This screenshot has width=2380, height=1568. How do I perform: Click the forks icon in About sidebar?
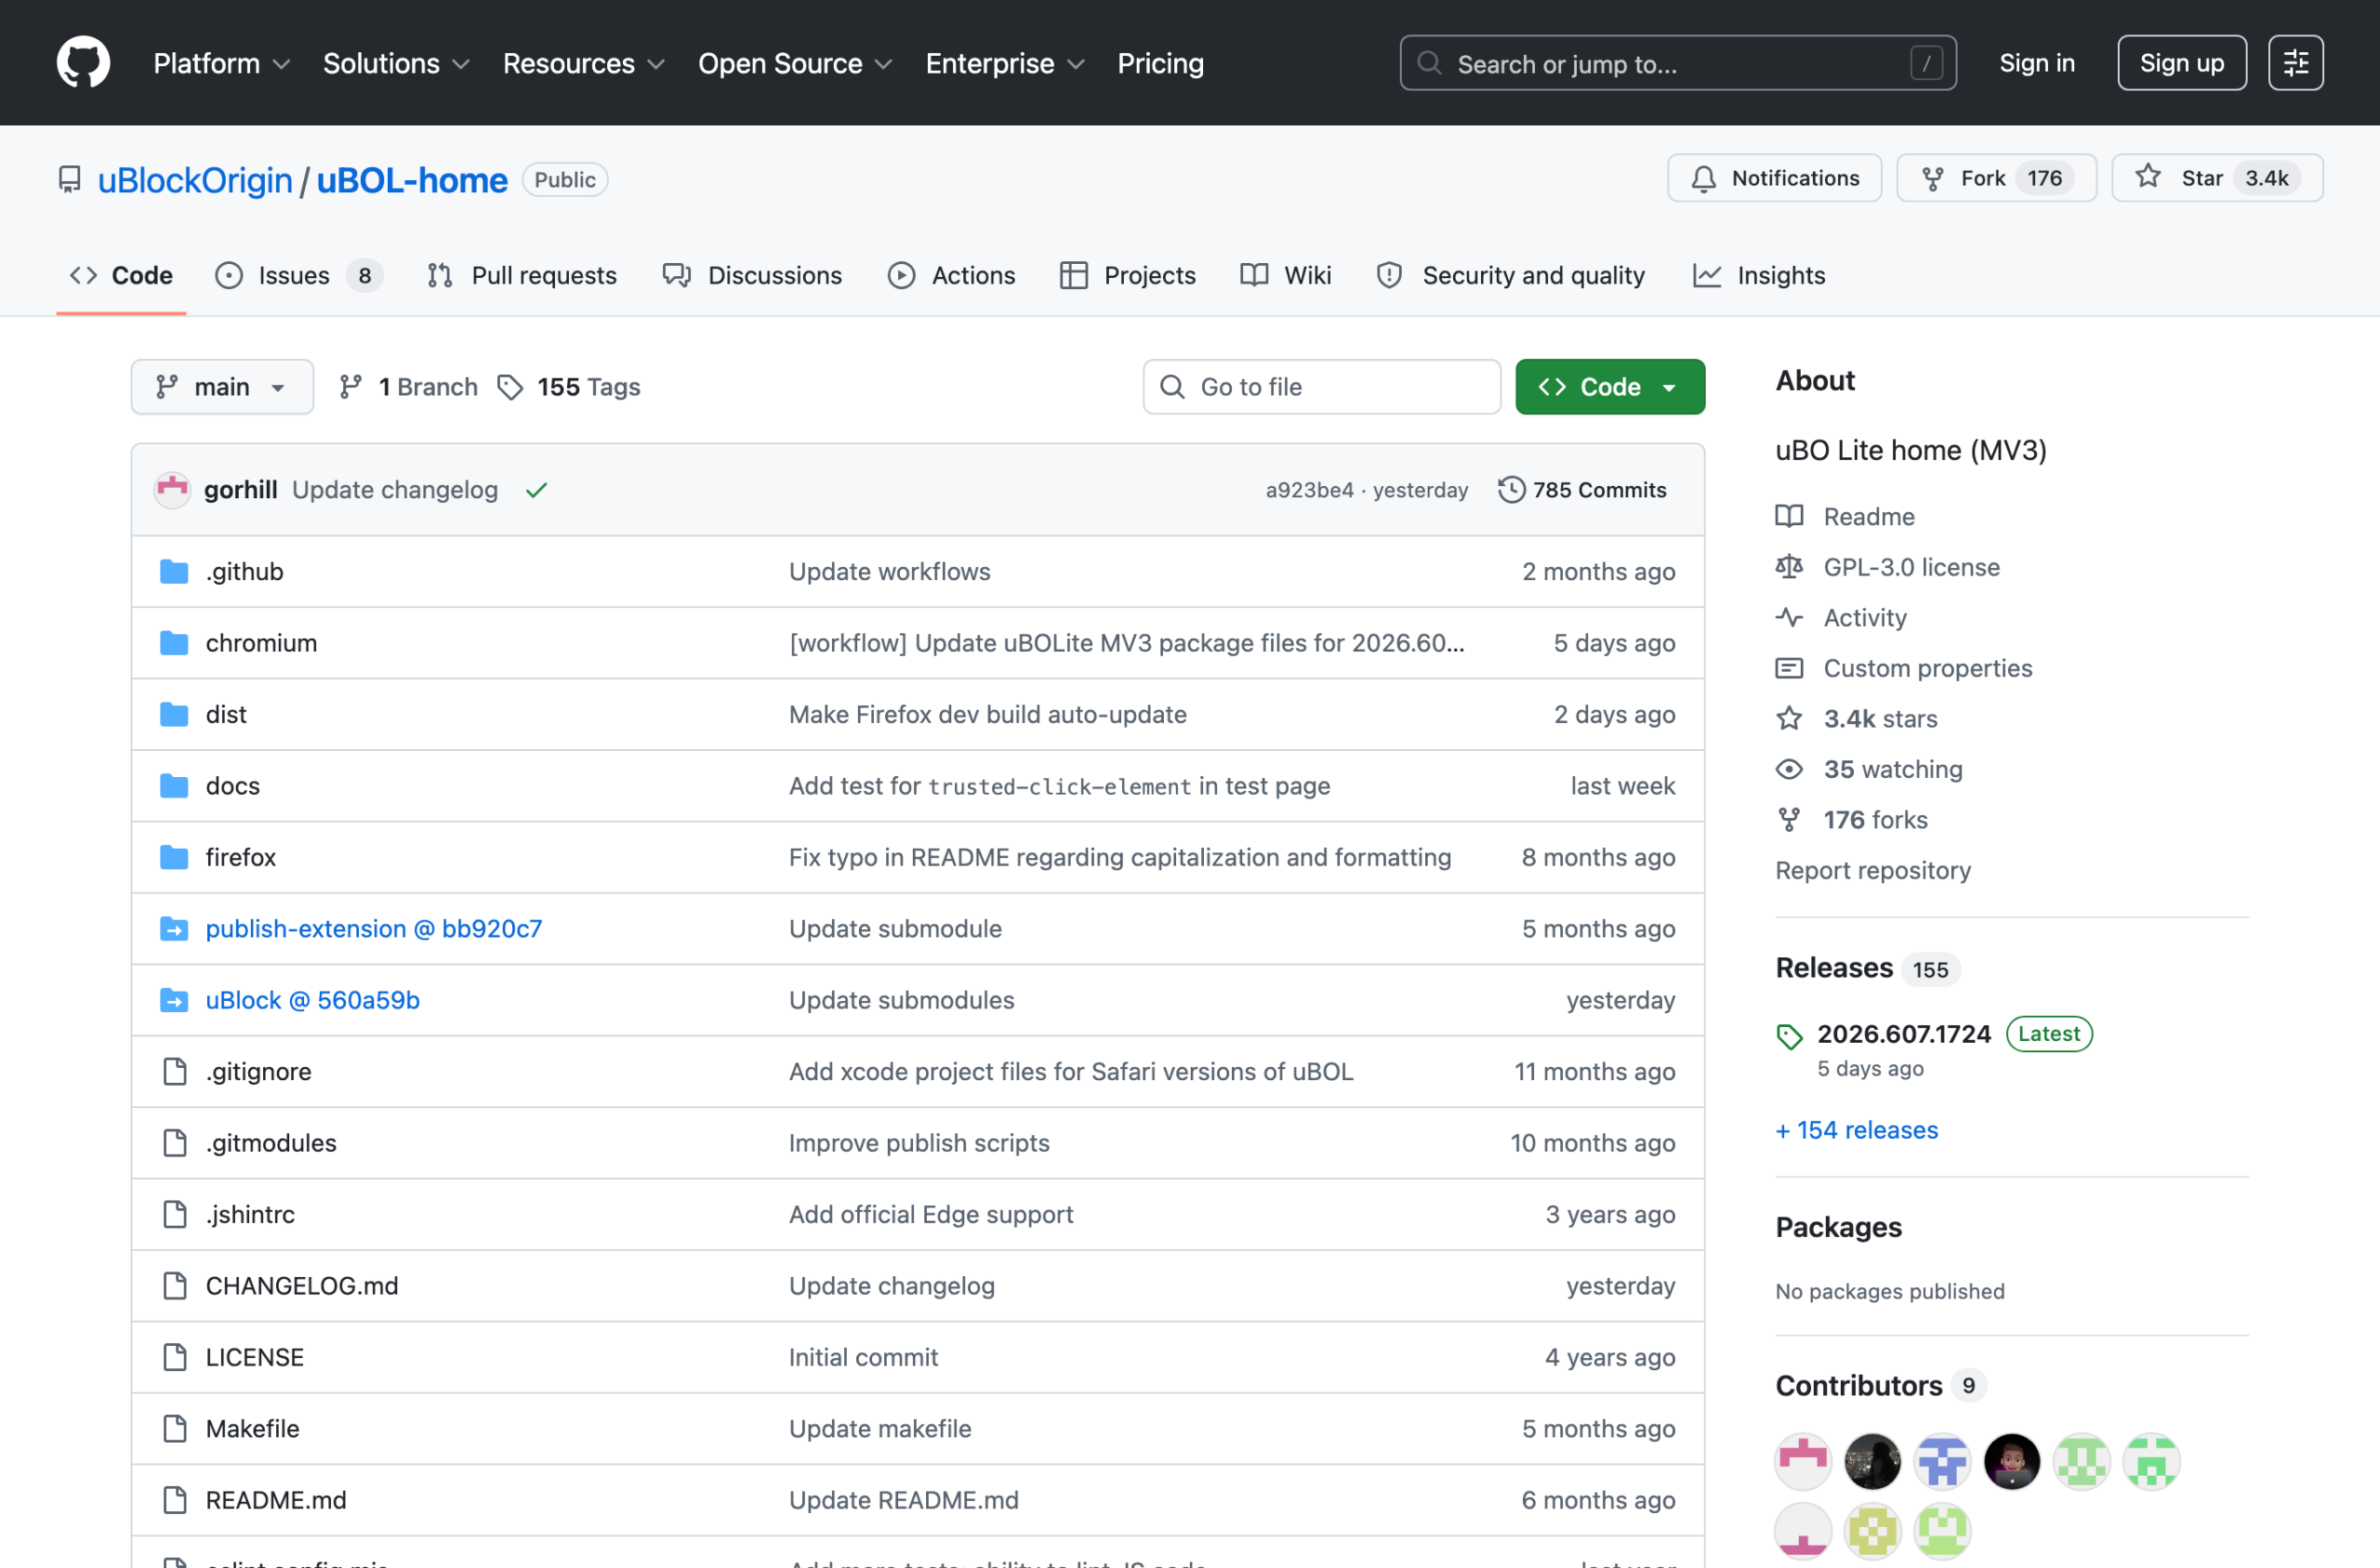1789,820
